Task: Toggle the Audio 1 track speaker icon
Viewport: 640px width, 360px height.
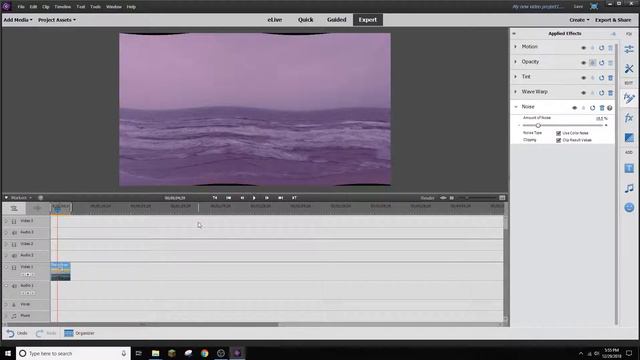Action: coord(14,286)
